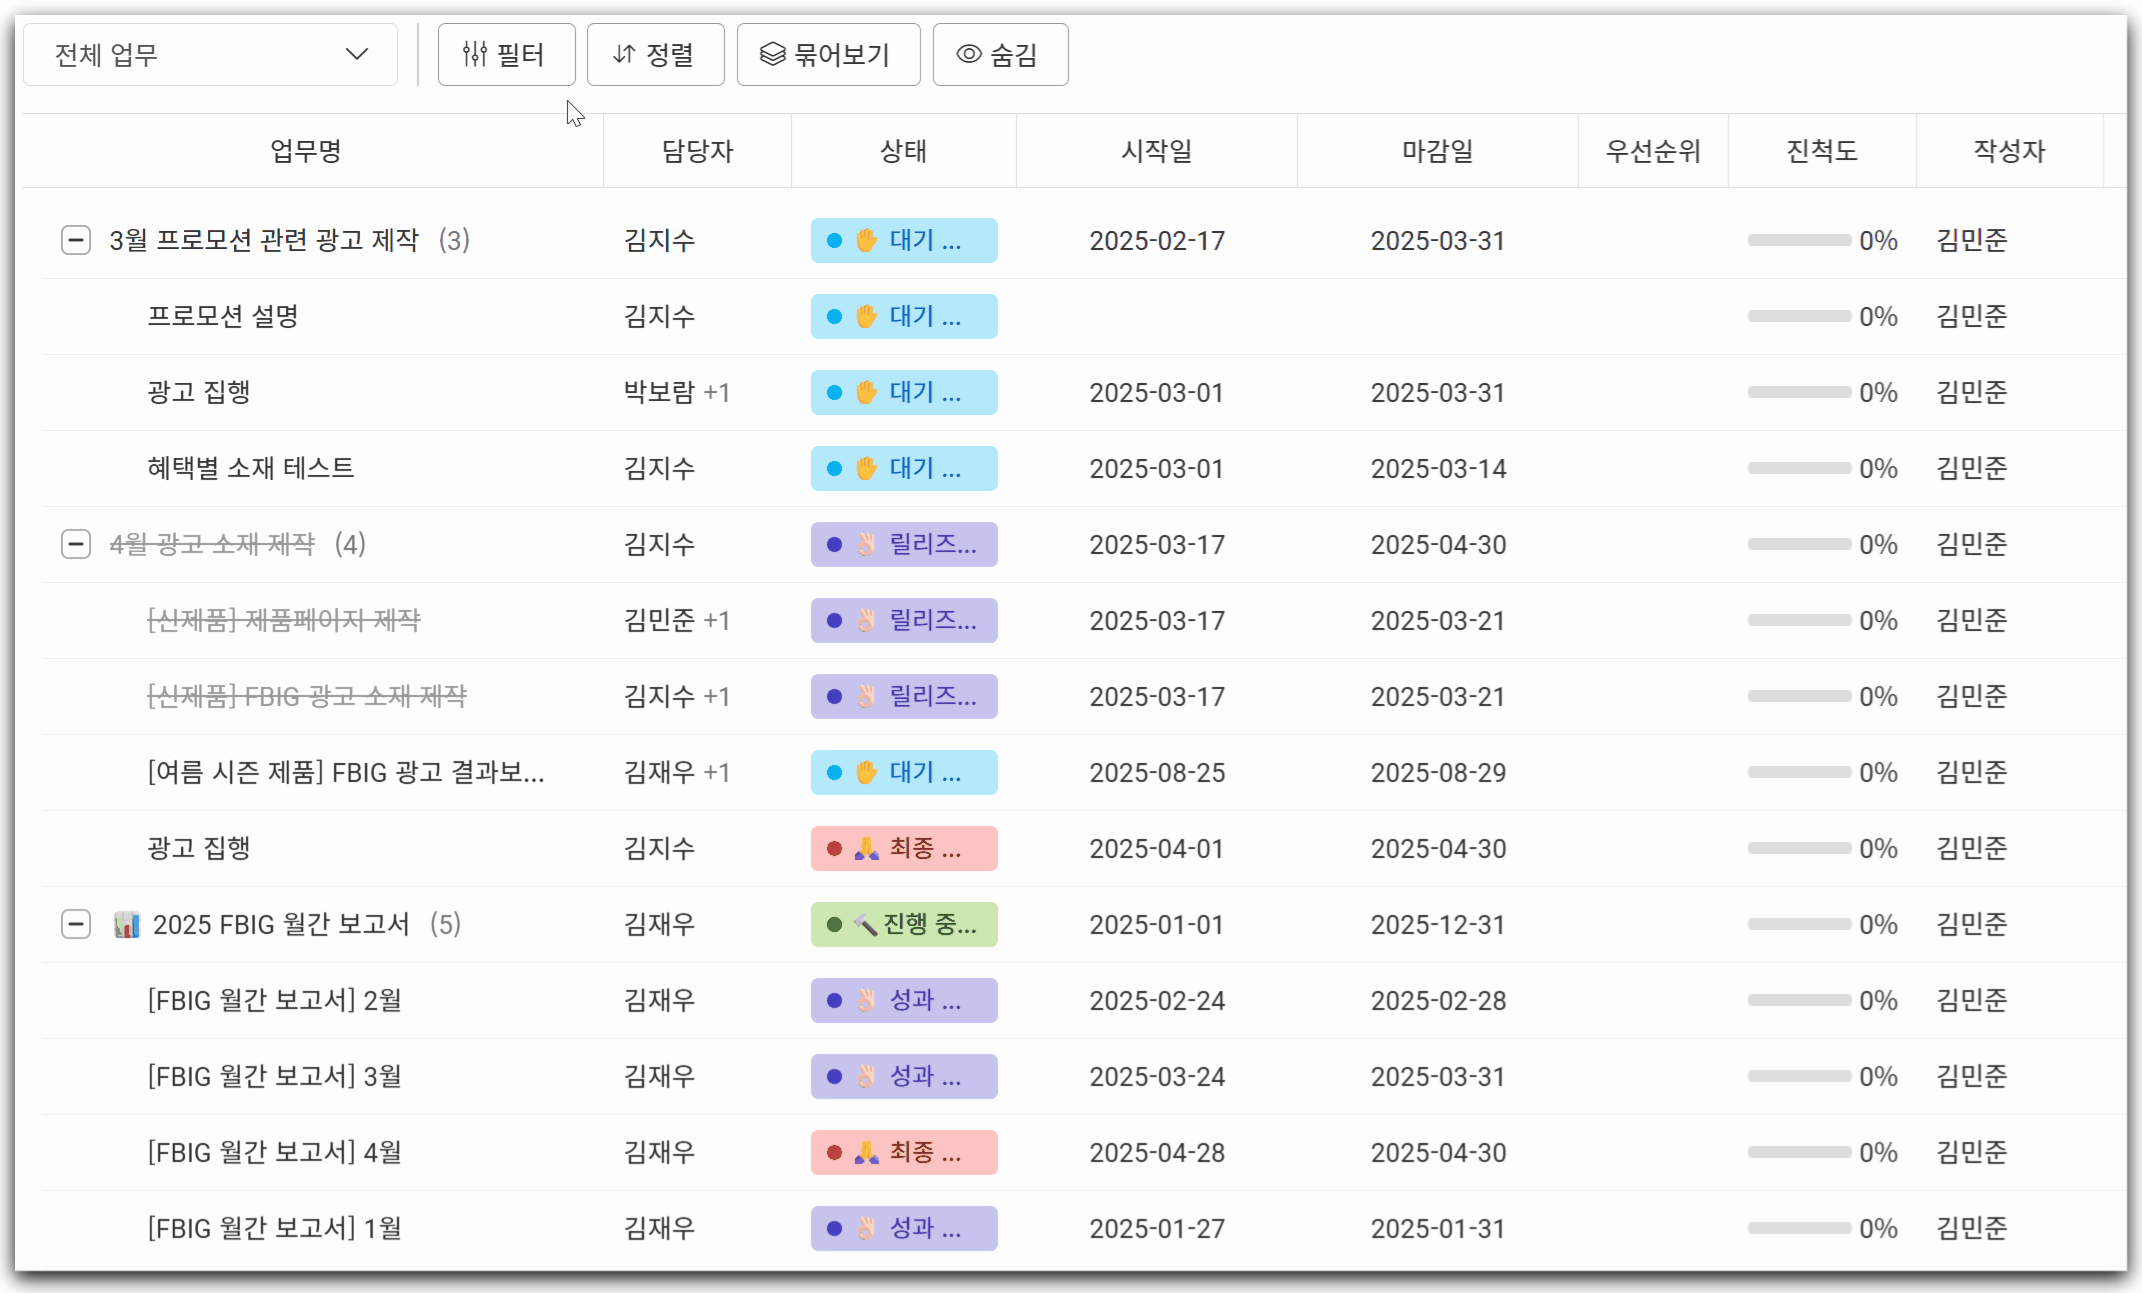Viewport: 2142px width, 1293px height.
Task: Click progress bar of 4월 광고 소재 제작
Action: point(1799,544)
